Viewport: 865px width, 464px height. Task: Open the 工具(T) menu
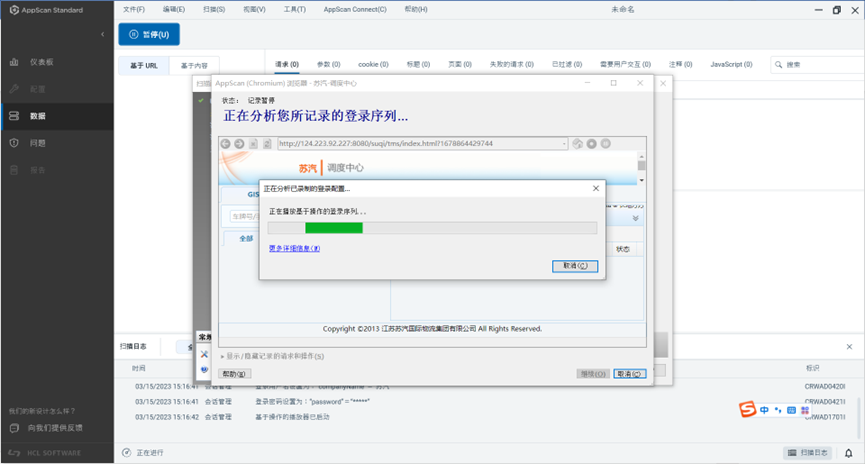[x=295, y=9]
